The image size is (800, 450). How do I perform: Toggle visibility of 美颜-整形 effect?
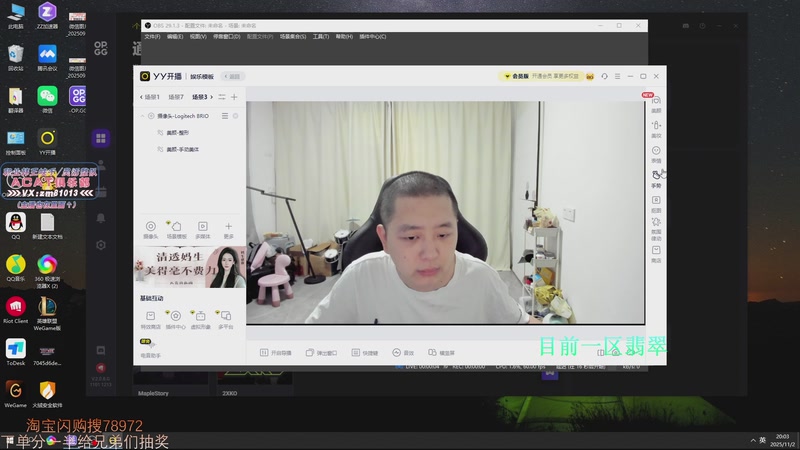(x=160, y=133)
